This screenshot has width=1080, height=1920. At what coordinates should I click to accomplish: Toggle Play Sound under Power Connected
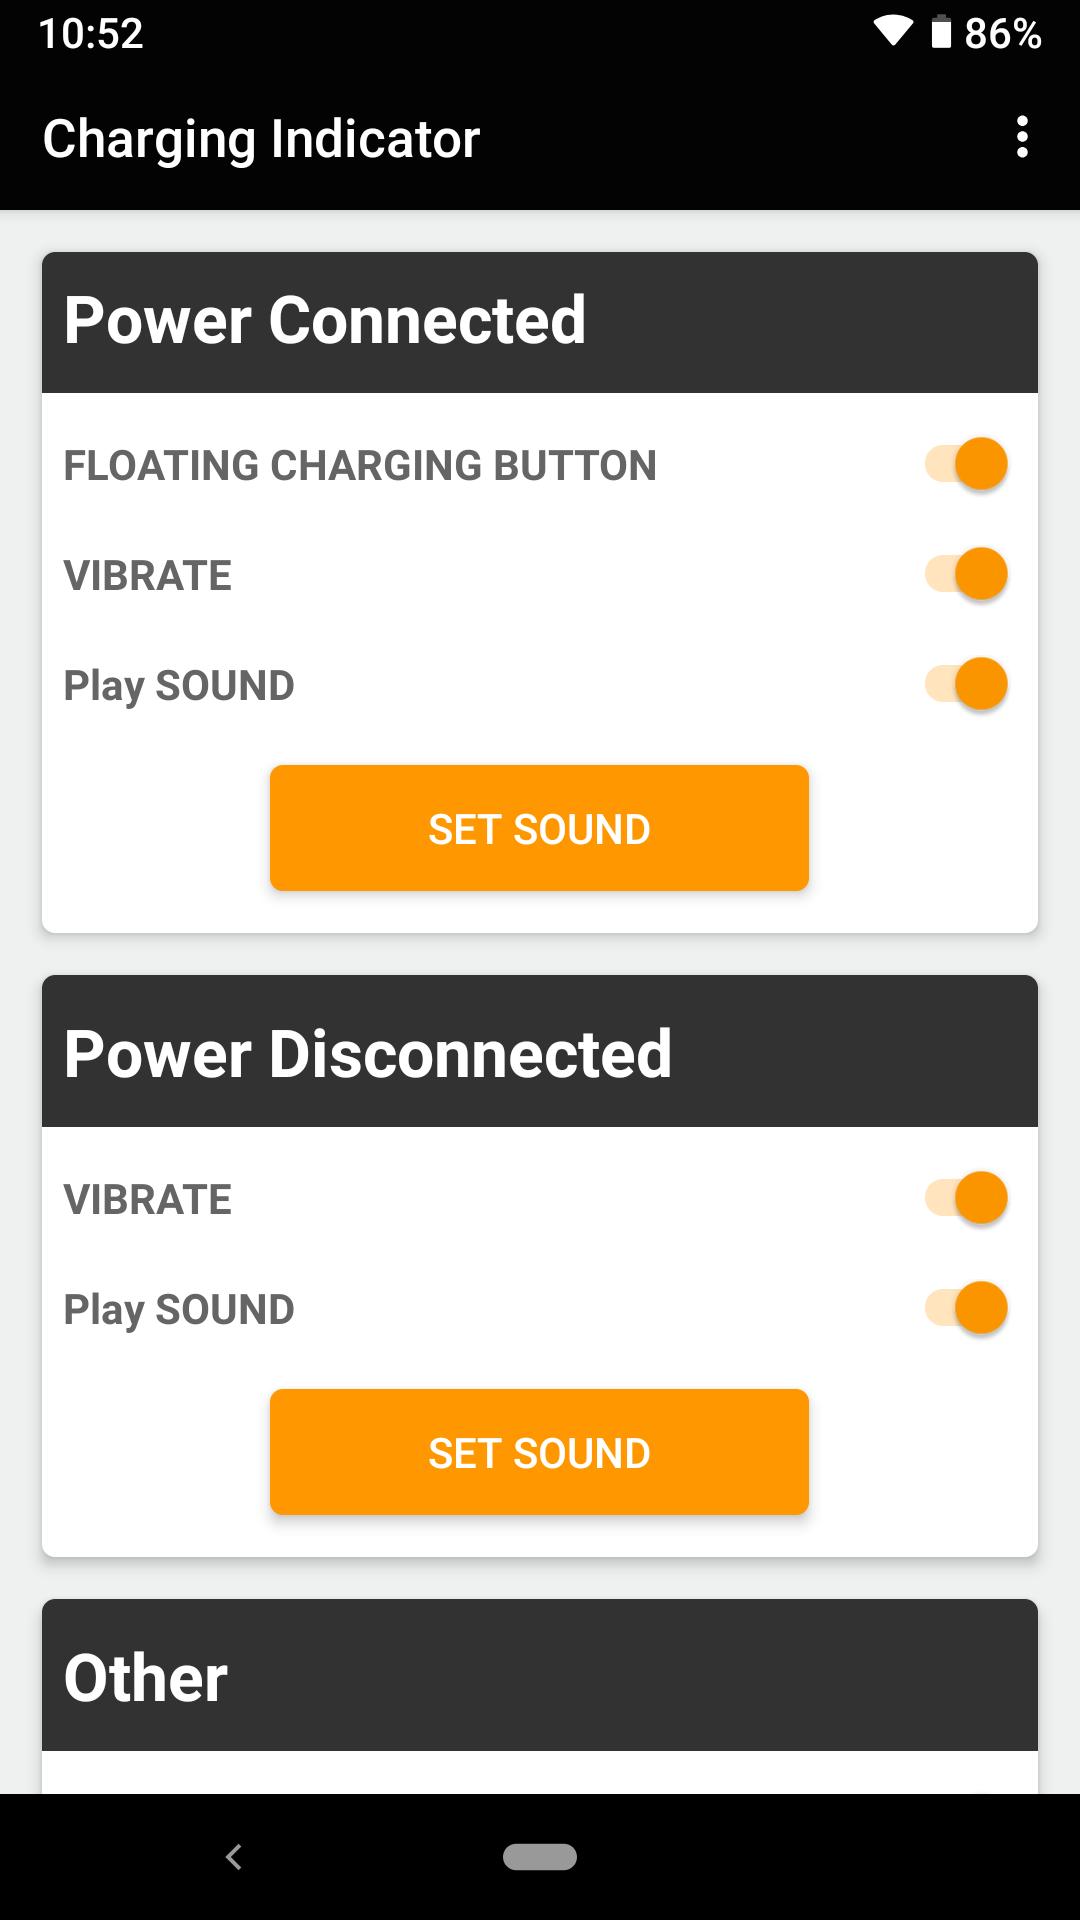click(x=966, y=684)
